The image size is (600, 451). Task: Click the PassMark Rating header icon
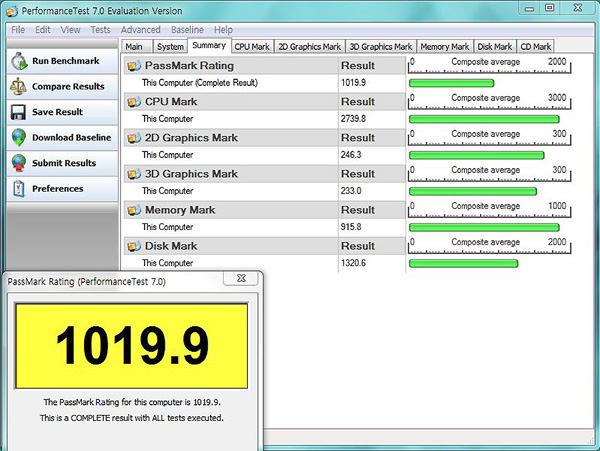tap(134, 66)
